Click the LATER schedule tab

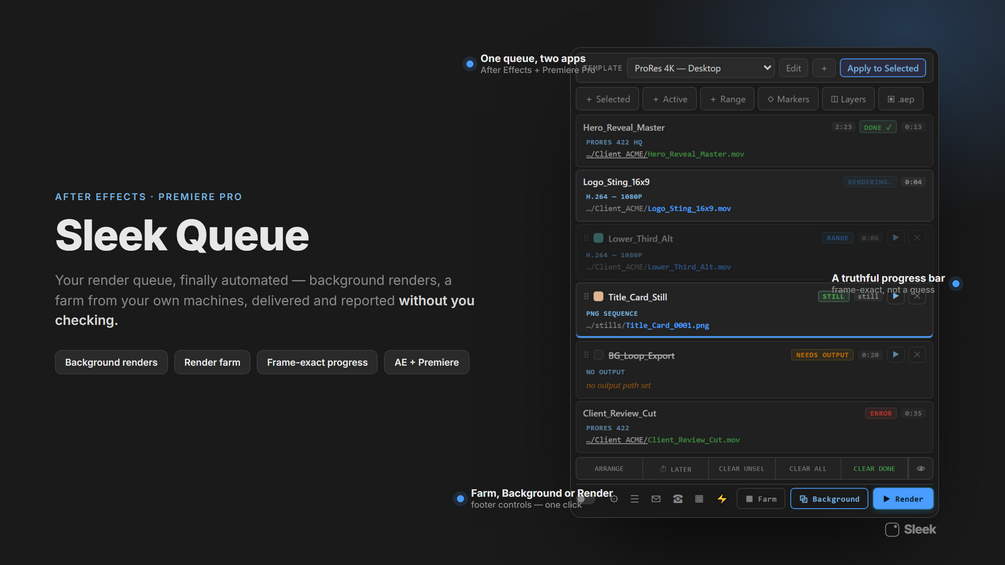point(676,469)
